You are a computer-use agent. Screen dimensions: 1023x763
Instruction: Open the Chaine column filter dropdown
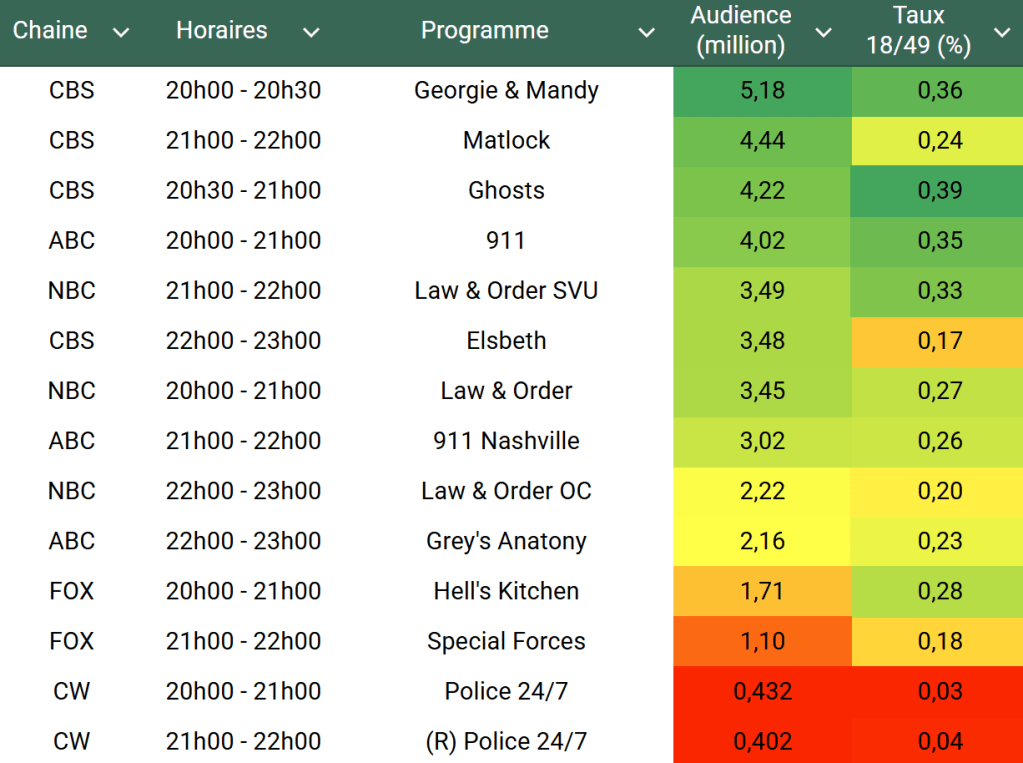click(x=121, y=33)
